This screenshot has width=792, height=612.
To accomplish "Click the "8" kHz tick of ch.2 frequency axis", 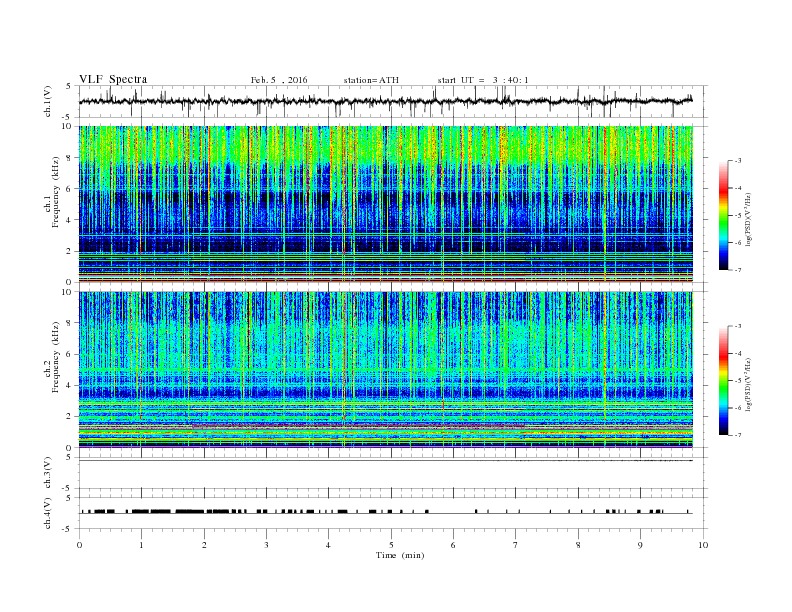I will tap(69, 323).
